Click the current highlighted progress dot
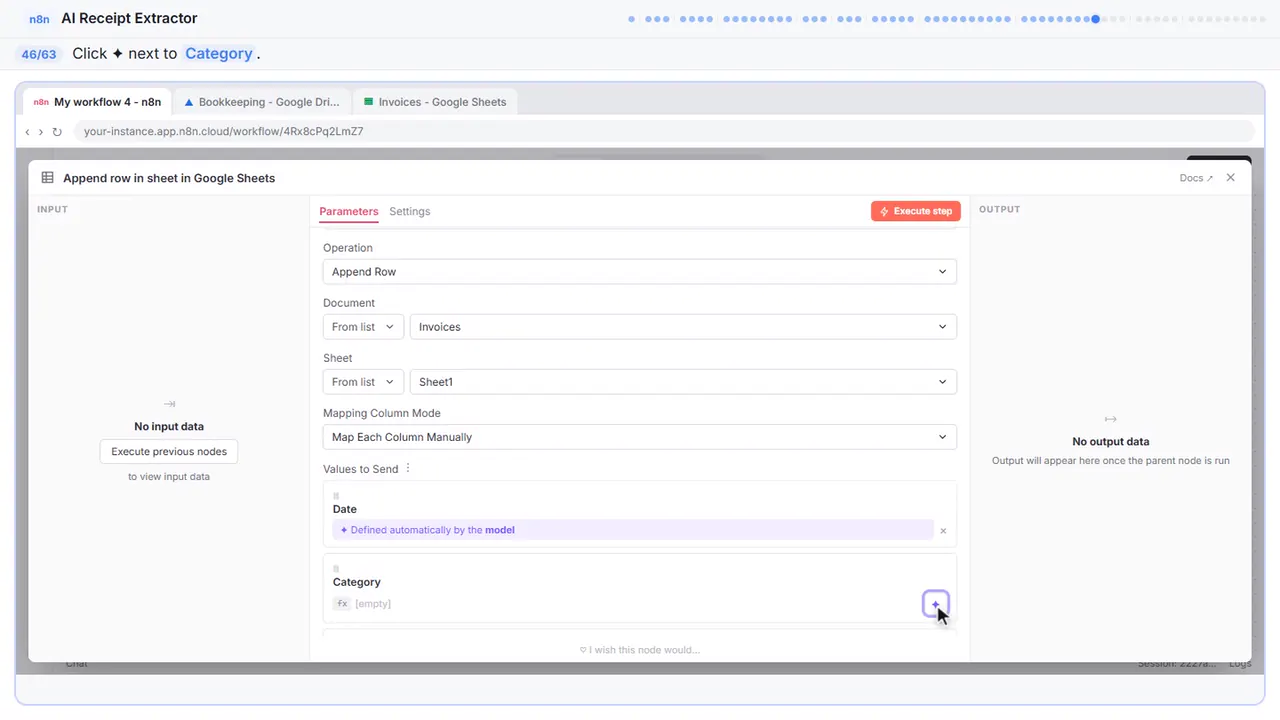The height and width of the screenshot is (720, 1280). coord(1096,19)
